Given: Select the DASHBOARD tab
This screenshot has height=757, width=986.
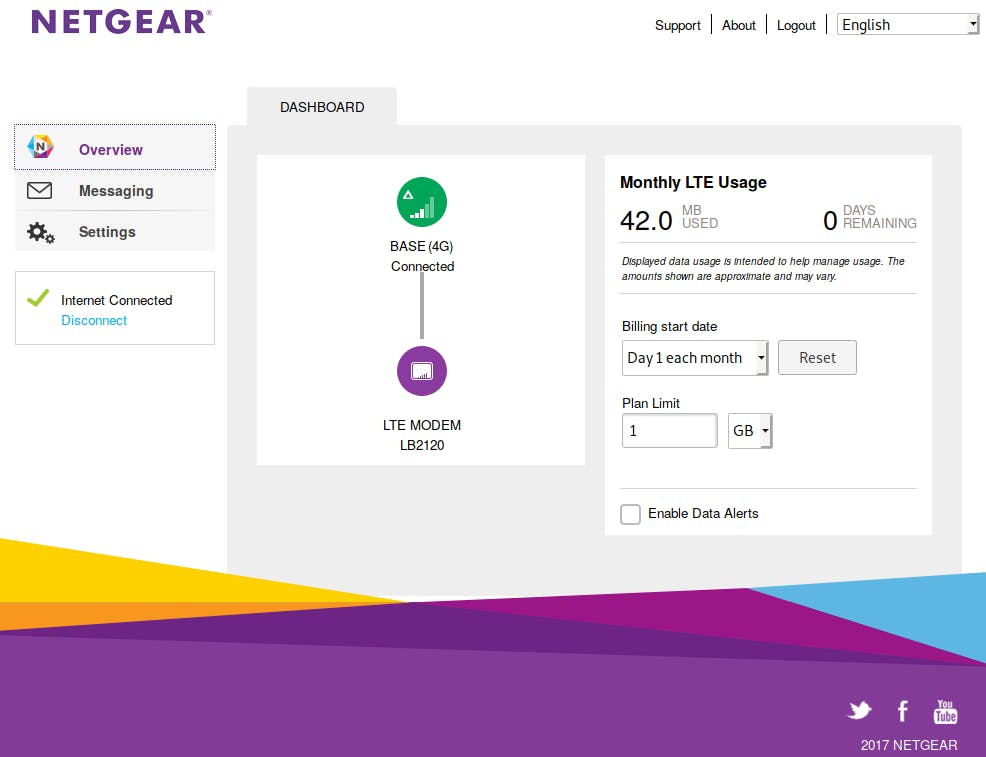Looking at the screenshot, I should point(322,107).
